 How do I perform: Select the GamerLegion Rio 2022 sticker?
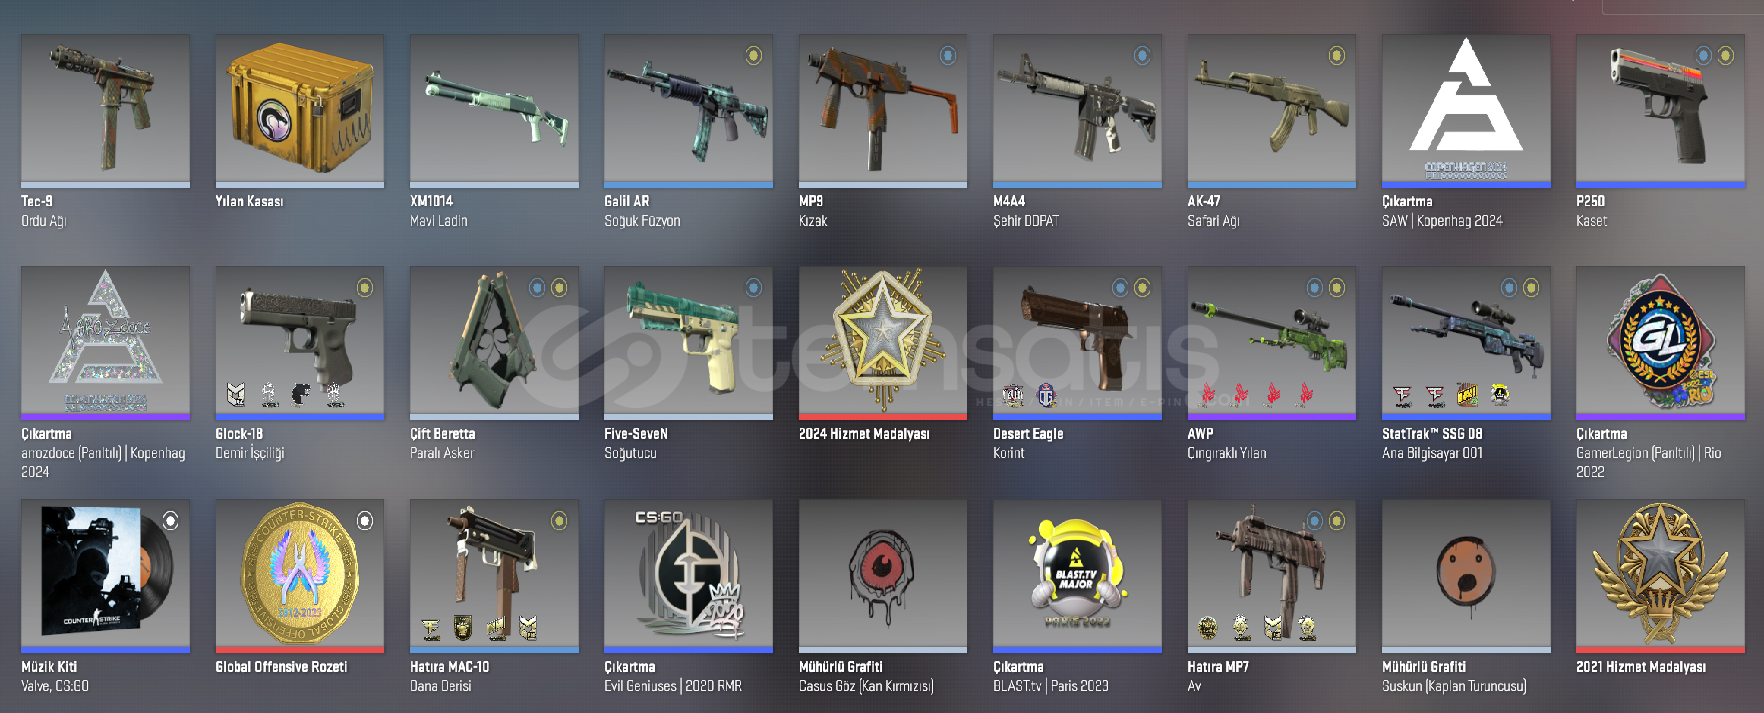point(1660,343)
